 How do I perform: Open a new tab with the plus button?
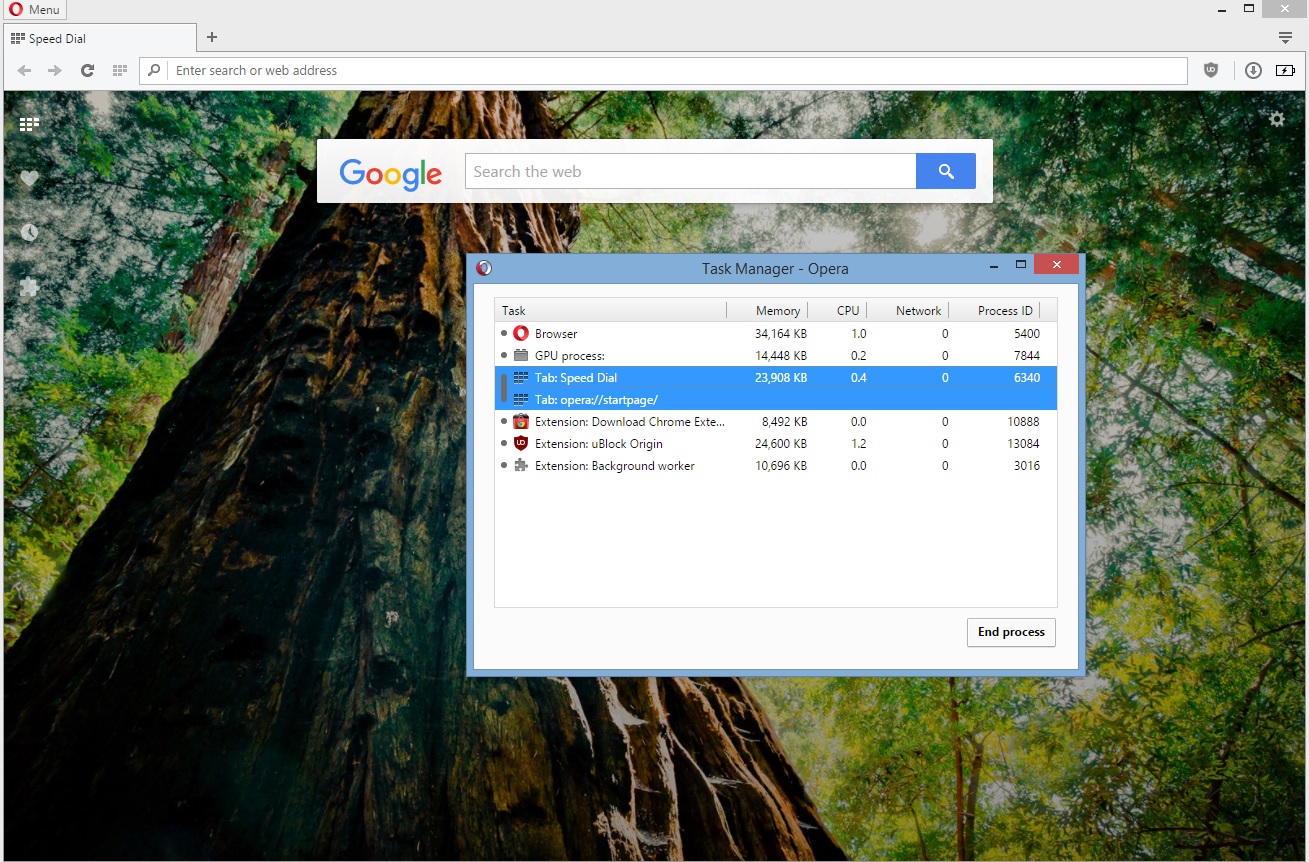[212, 38]
